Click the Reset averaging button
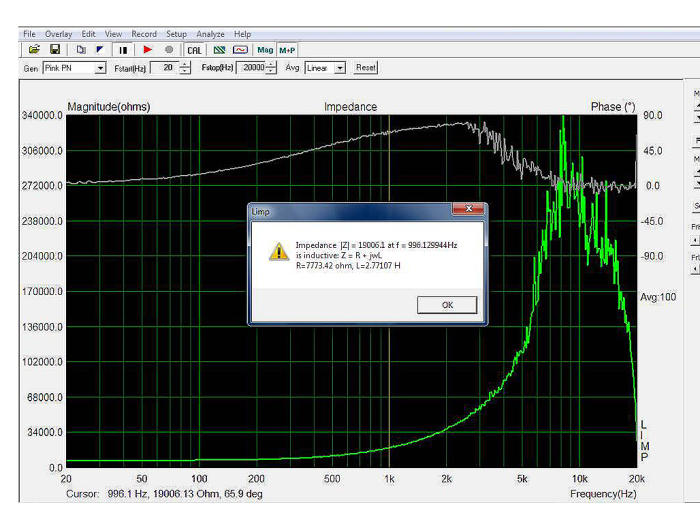 point(366,67)
